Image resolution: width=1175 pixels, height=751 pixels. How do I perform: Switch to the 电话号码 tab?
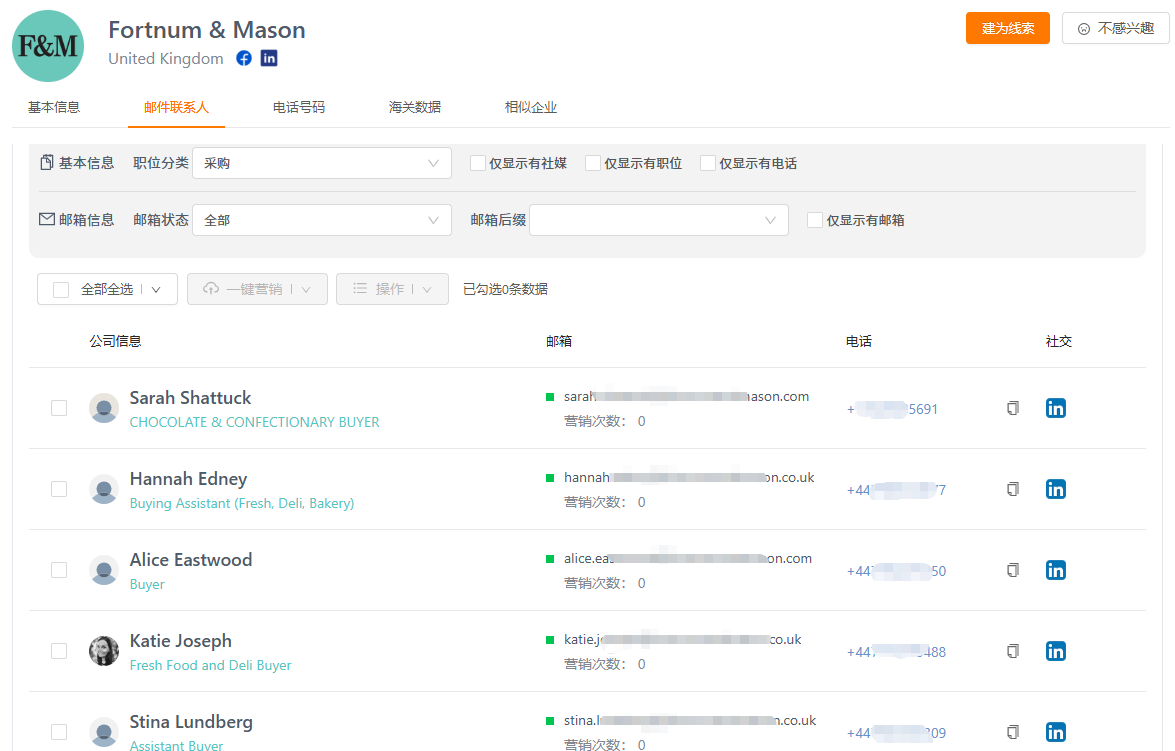point(299,107)
